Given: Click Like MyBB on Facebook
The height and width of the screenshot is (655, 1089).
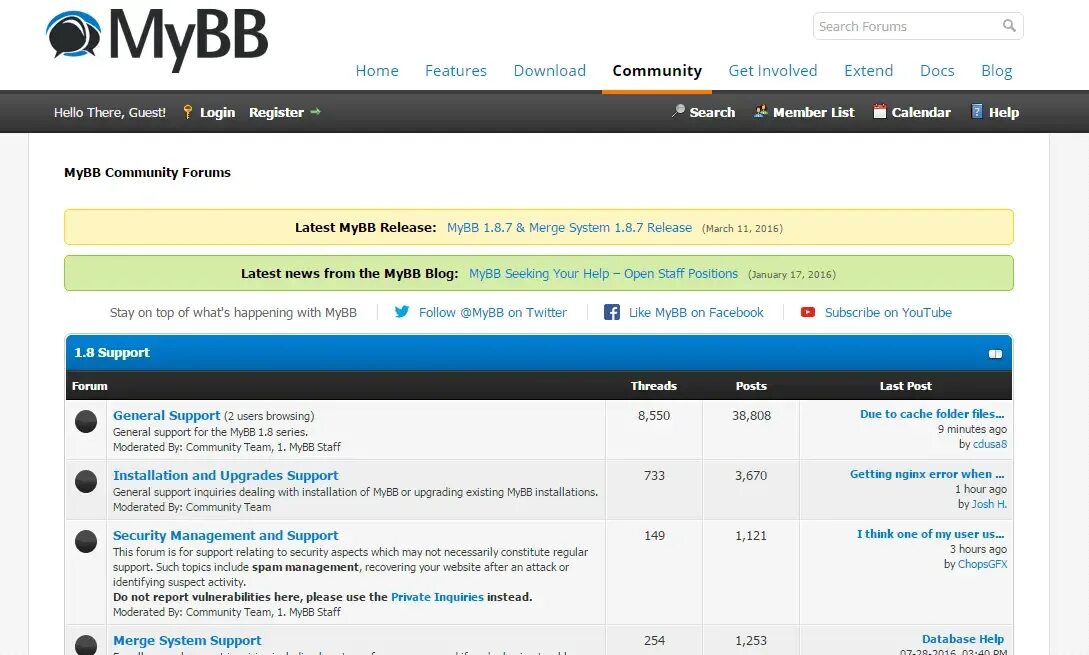Looking at the screenshot, I should [696, 313].
